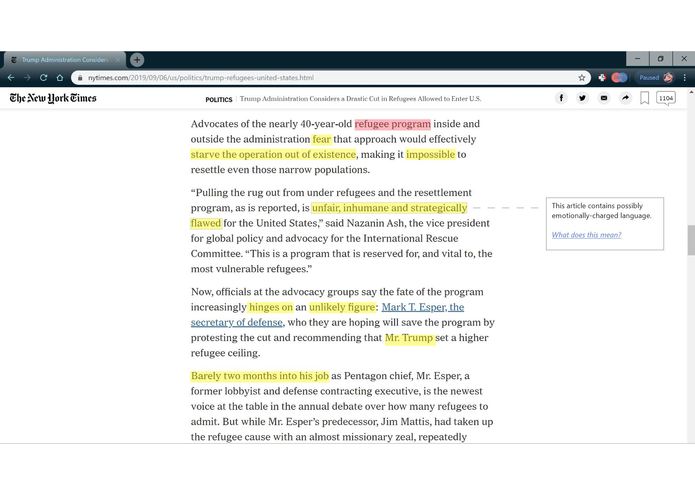Click highlighted word 'flawed'
Viewport: 695px width, 494px height.
[206, 223]
